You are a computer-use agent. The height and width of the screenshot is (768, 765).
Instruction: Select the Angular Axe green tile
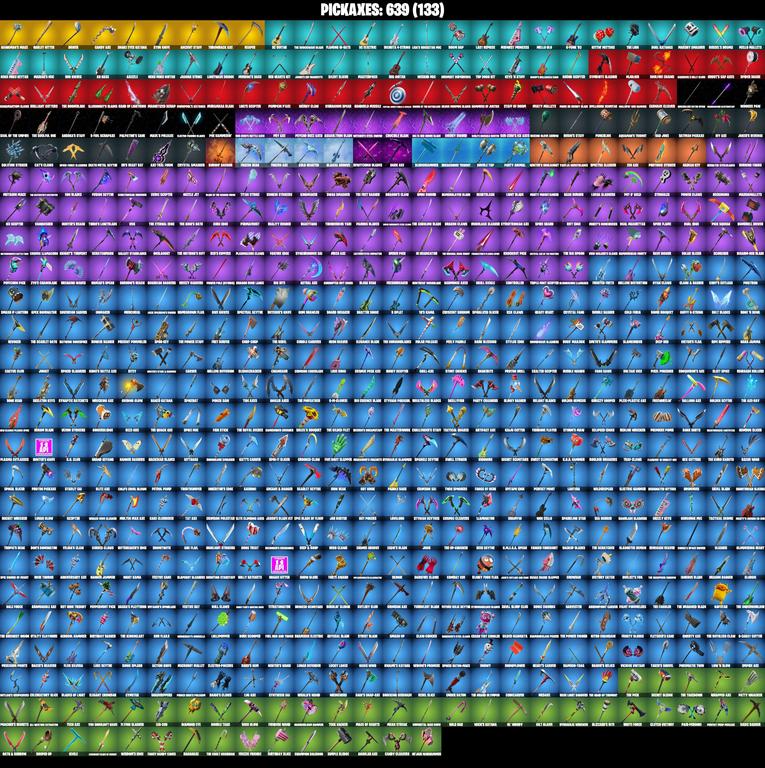tap(368, 741)
